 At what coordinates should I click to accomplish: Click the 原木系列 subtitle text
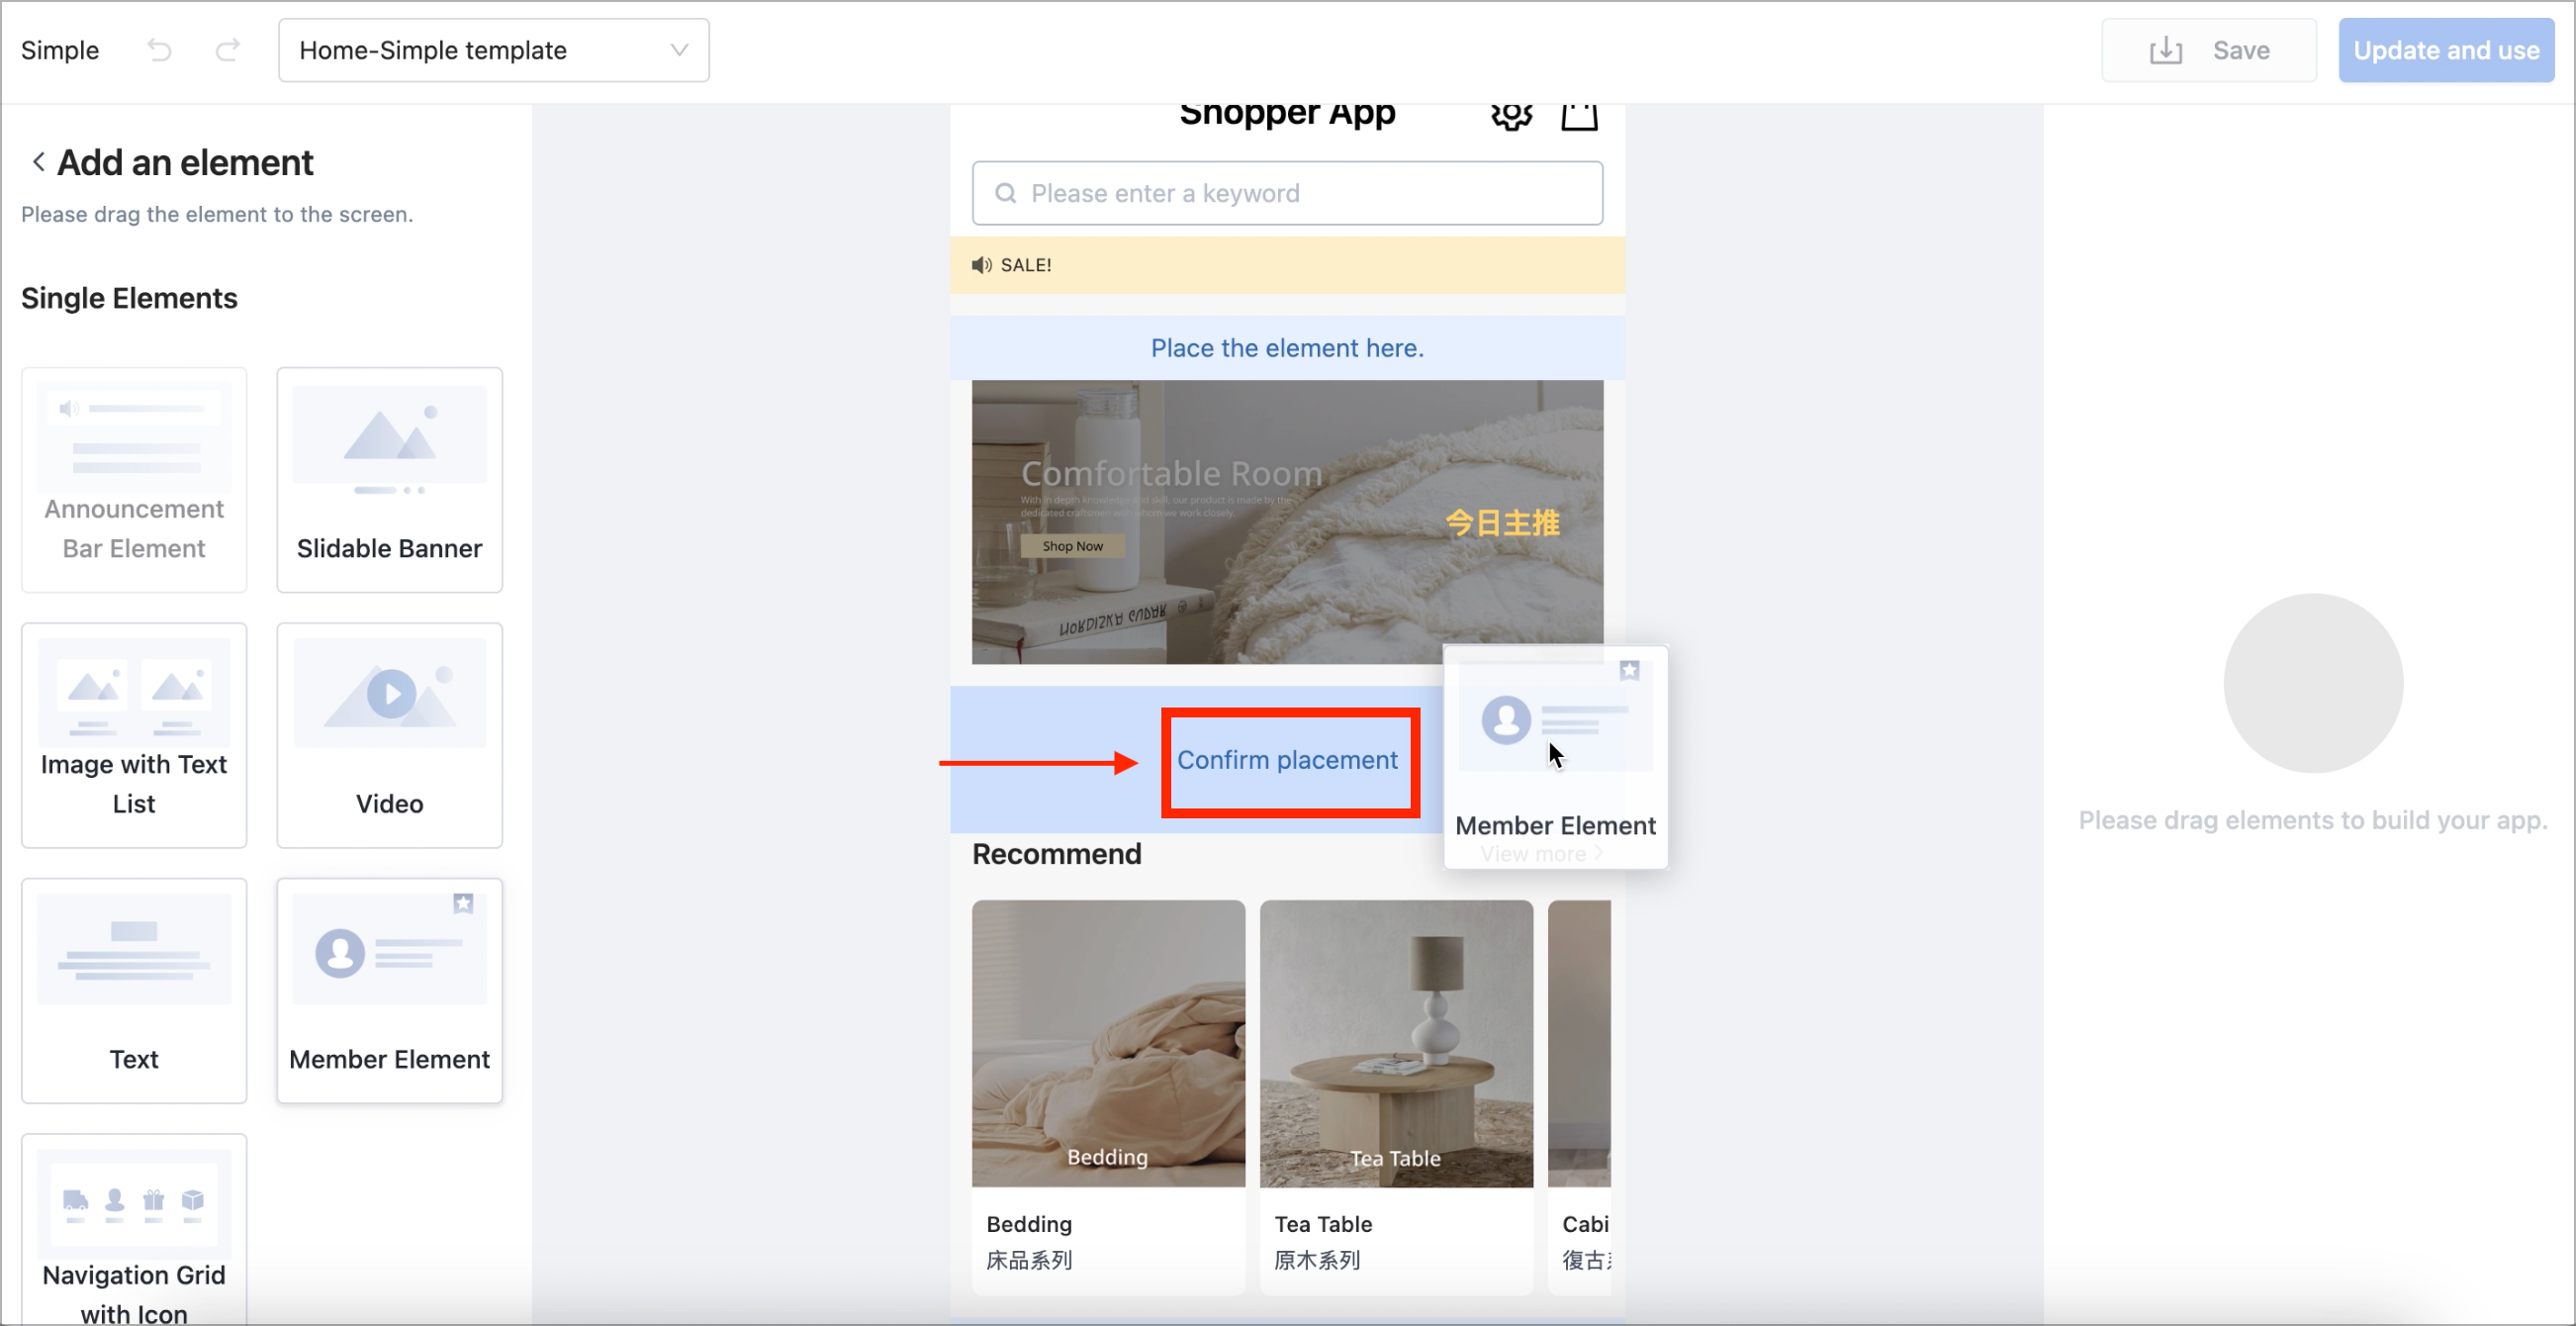click(x=1317, y=1260)
